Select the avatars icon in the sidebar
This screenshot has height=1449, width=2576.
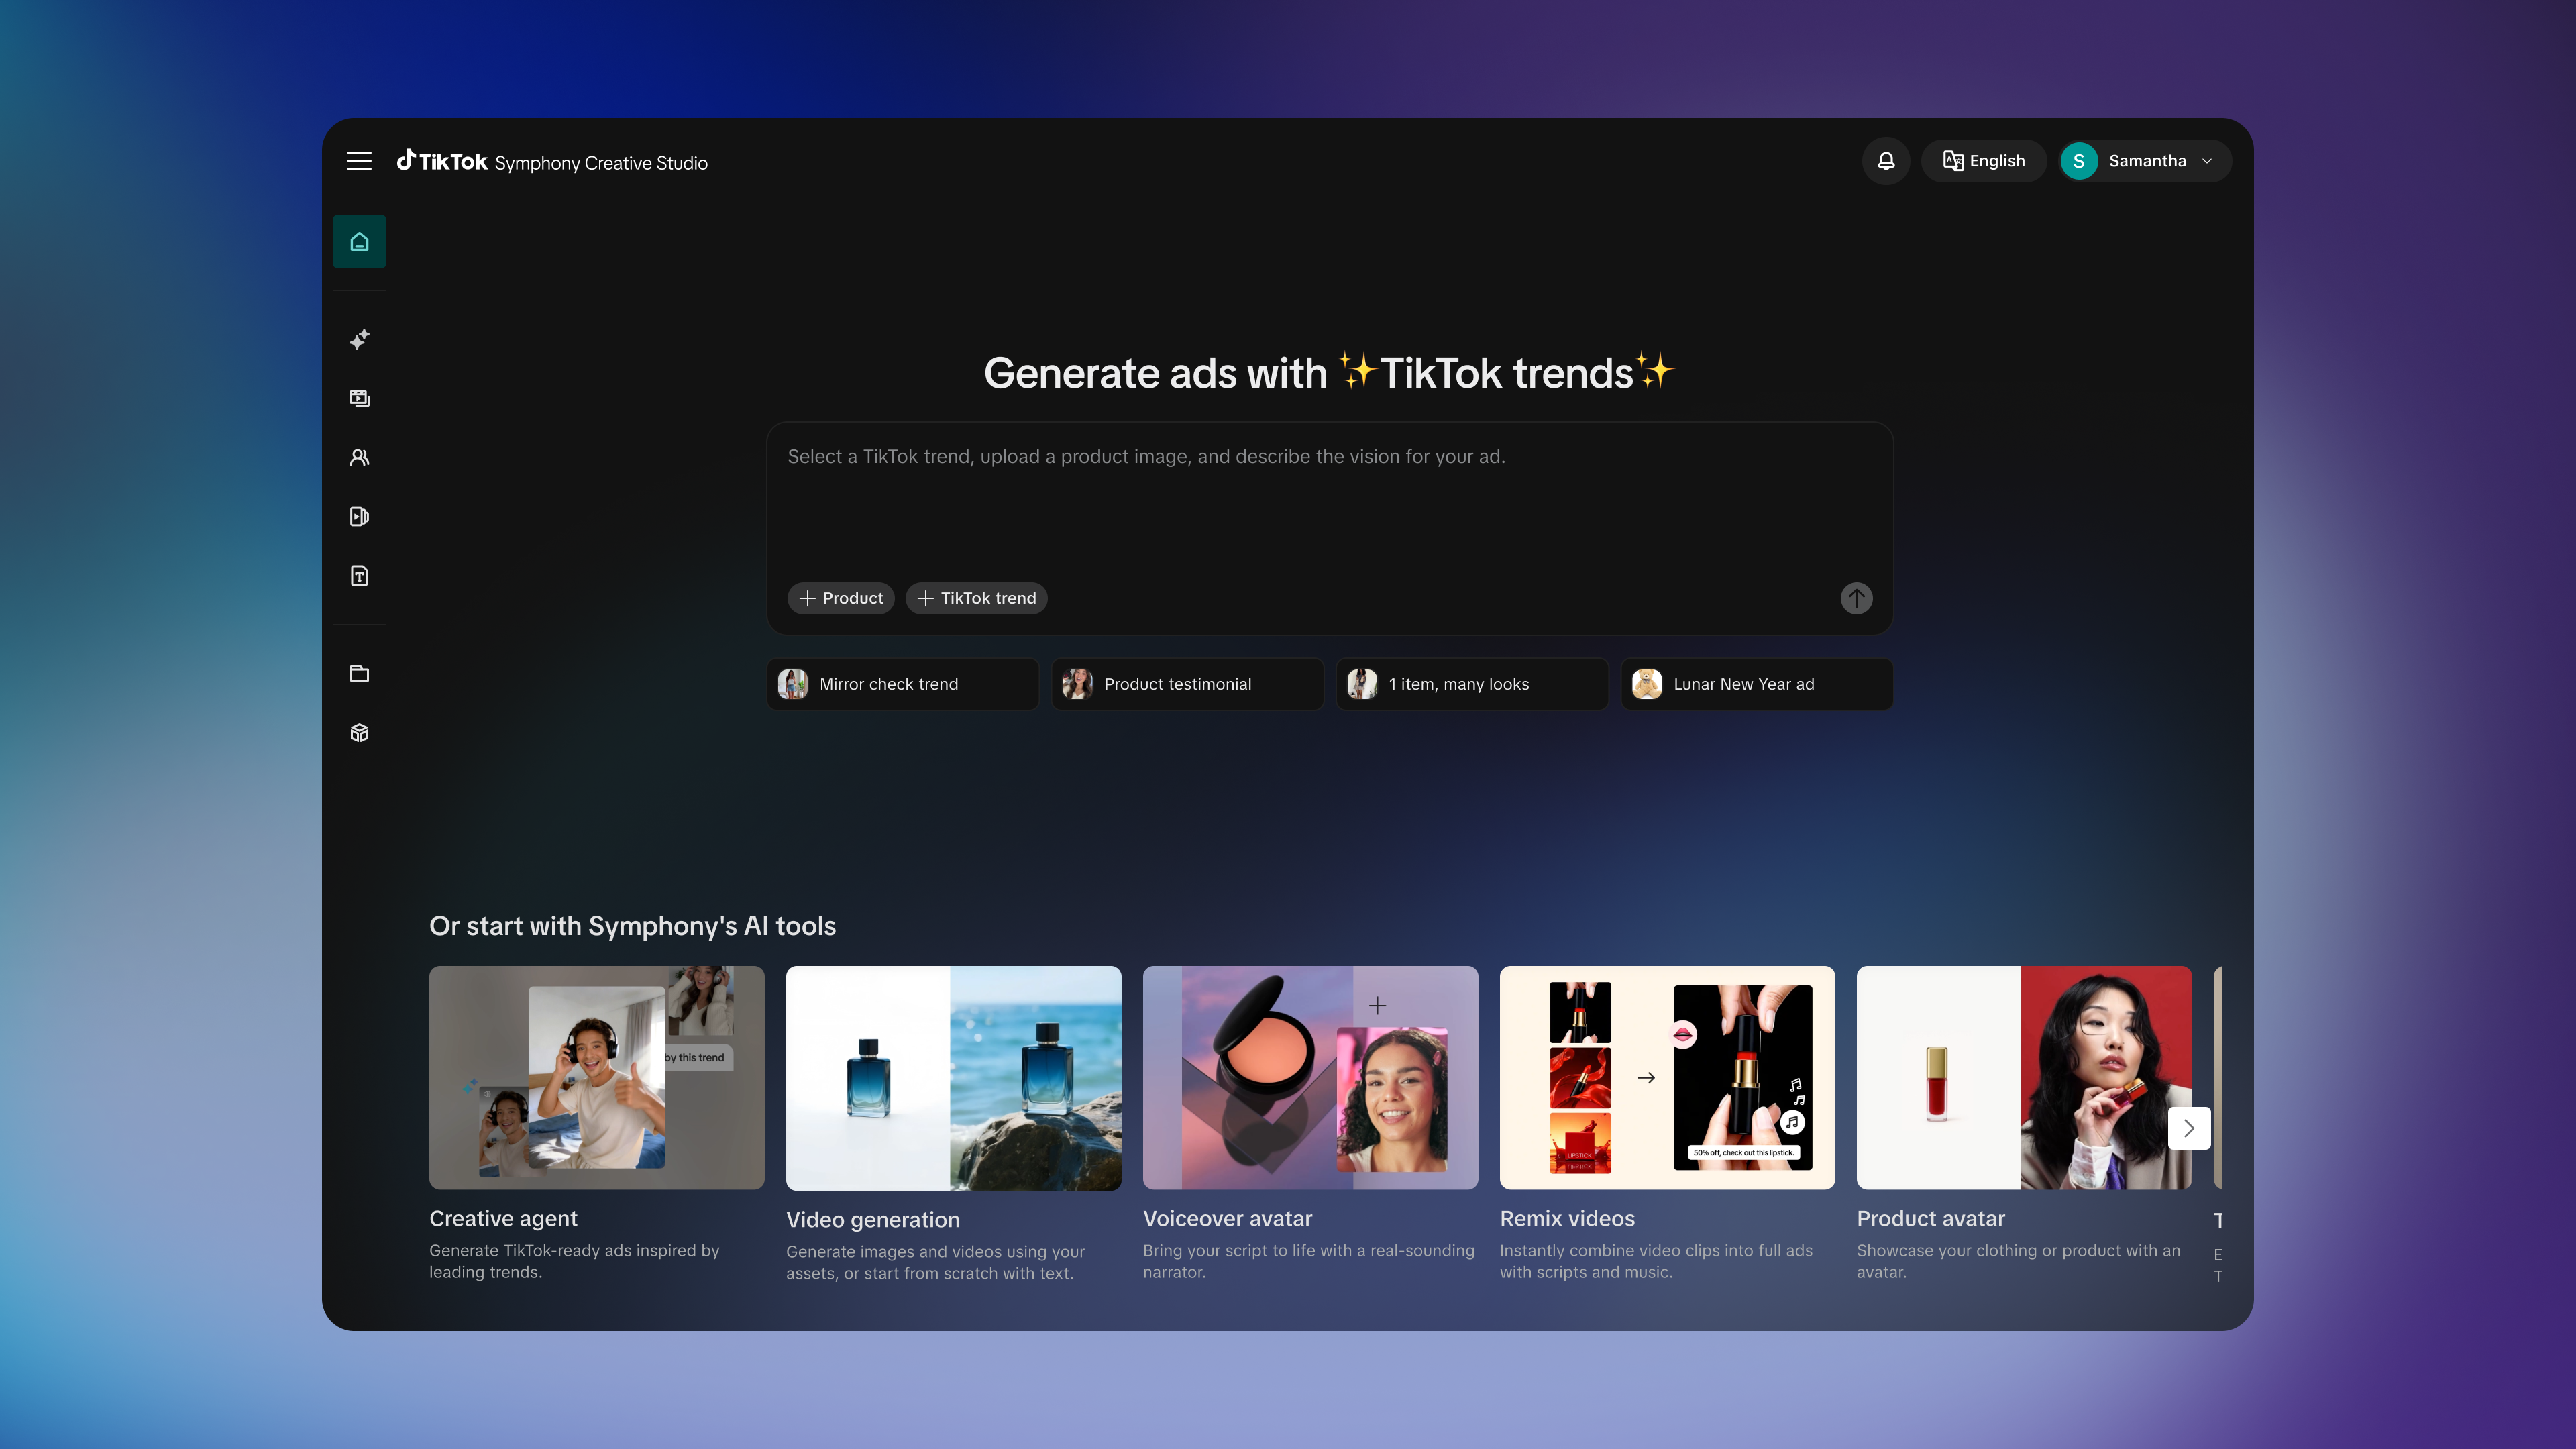click(359, 457)
